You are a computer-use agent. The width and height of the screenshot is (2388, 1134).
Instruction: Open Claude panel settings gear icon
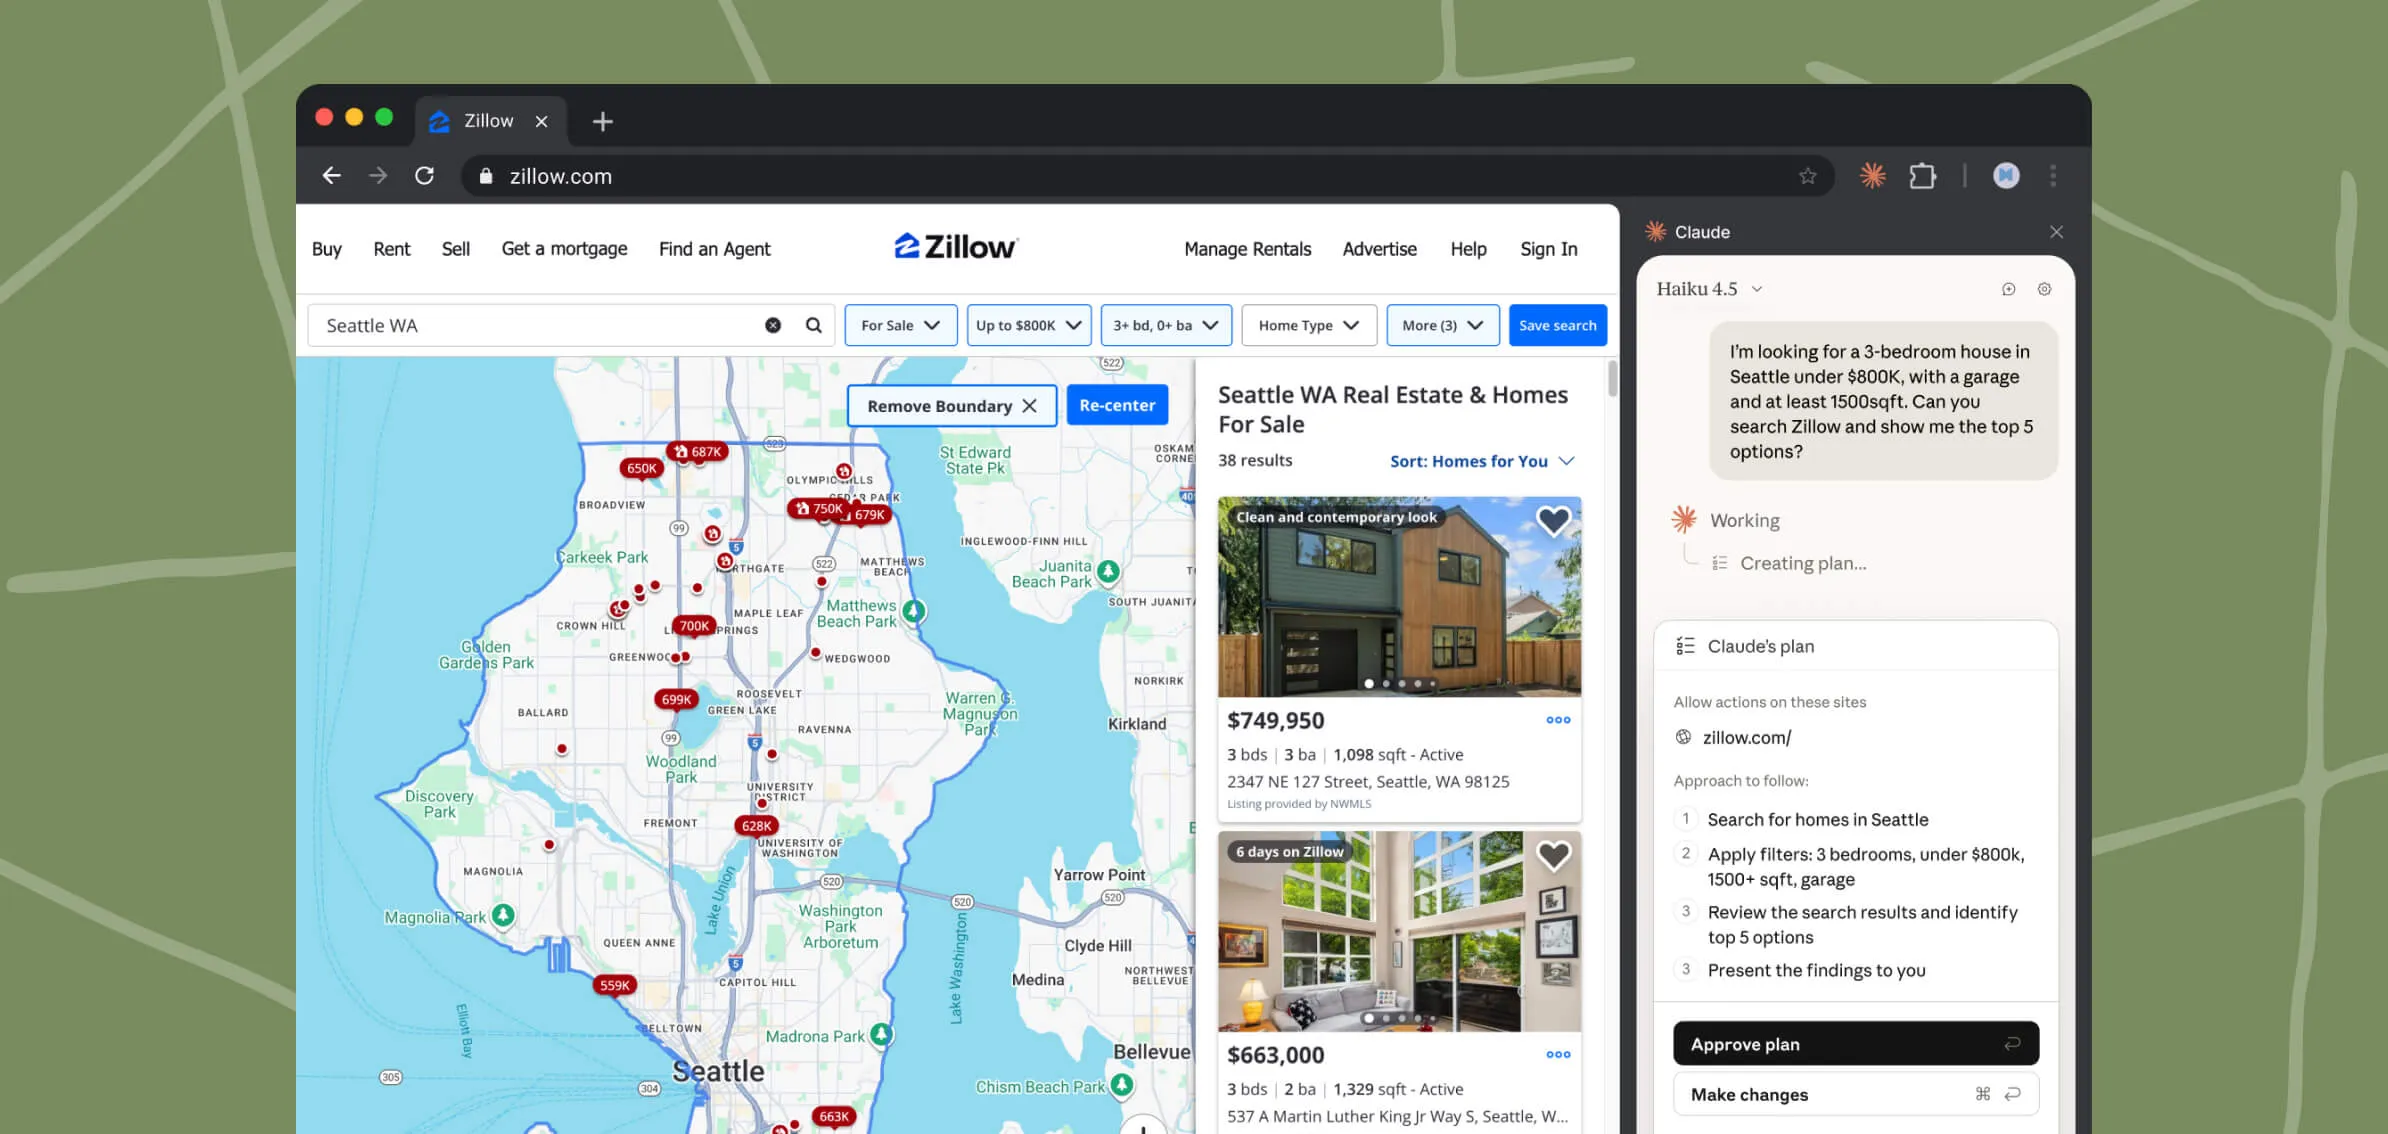click(x=2044, y=289)
